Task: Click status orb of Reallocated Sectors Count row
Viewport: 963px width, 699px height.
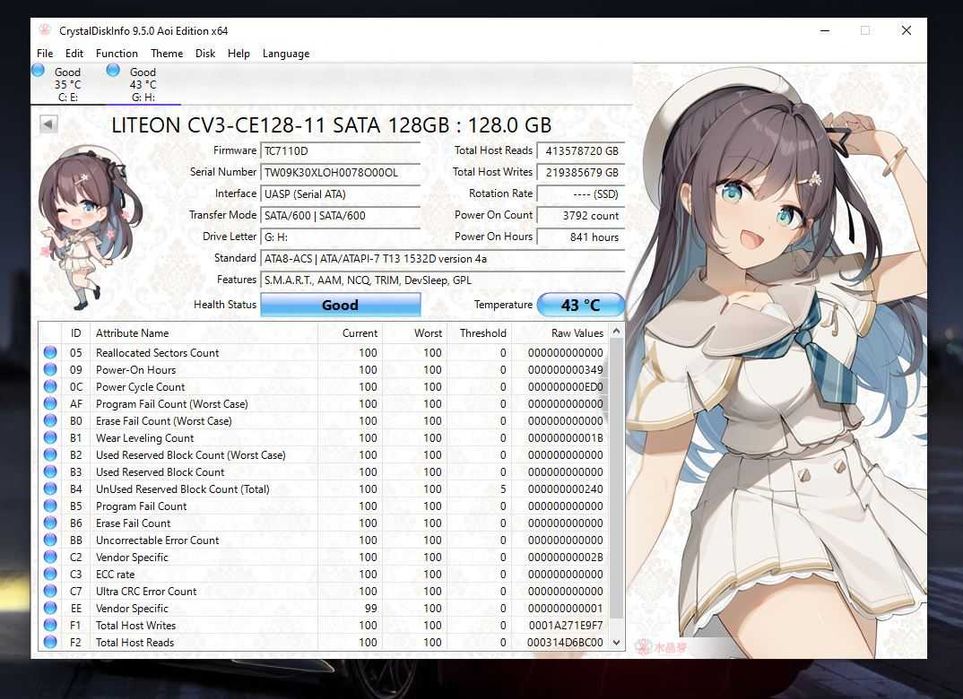Action: tap(50, 353)
